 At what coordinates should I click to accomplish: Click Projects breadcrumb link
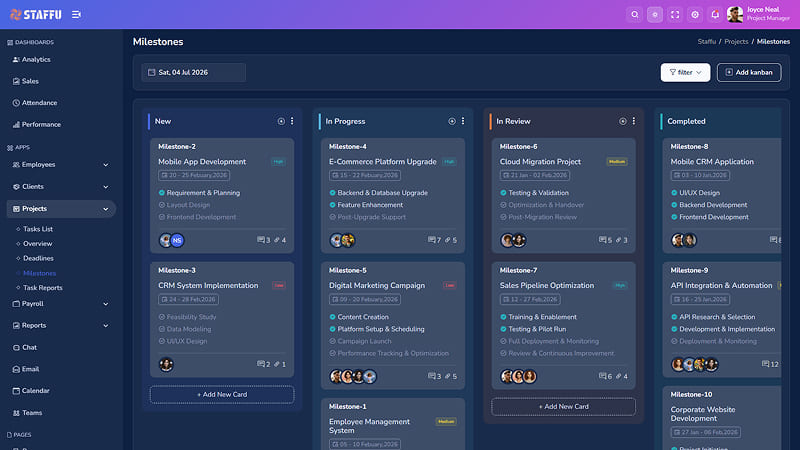736,42
